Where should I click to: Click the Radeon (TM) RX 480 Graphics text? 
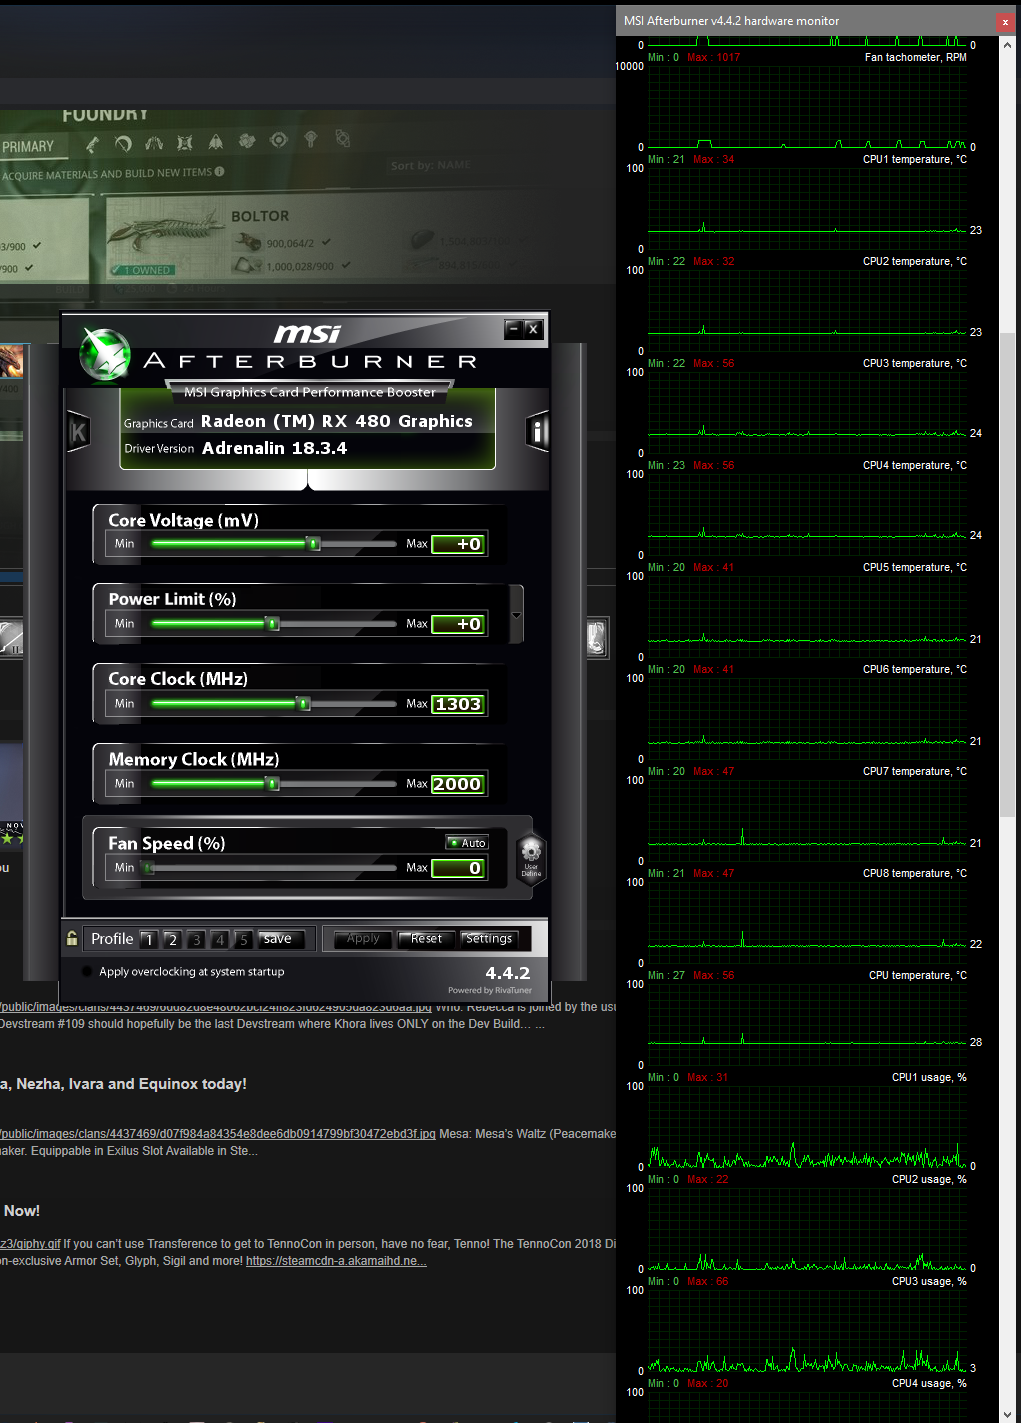337,421
